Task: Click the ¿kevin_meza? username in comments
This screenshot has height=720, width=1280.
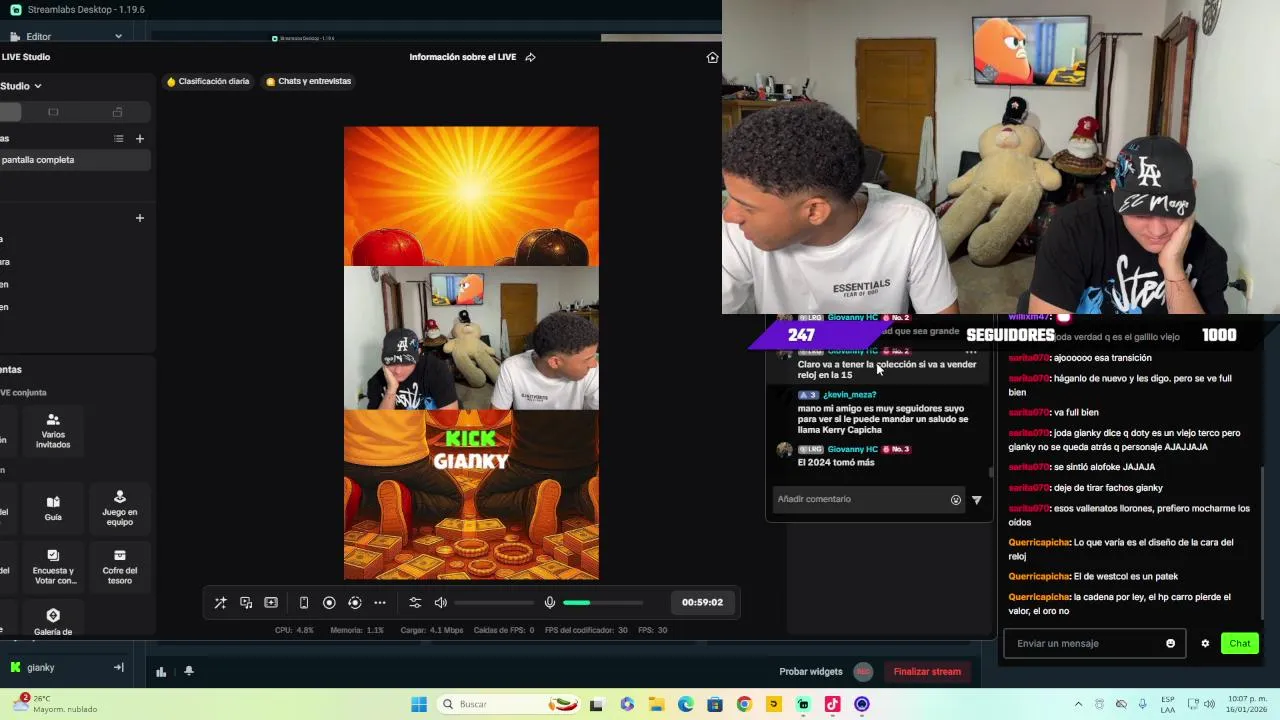Action: pyautogui.click(x=849, y=395)
